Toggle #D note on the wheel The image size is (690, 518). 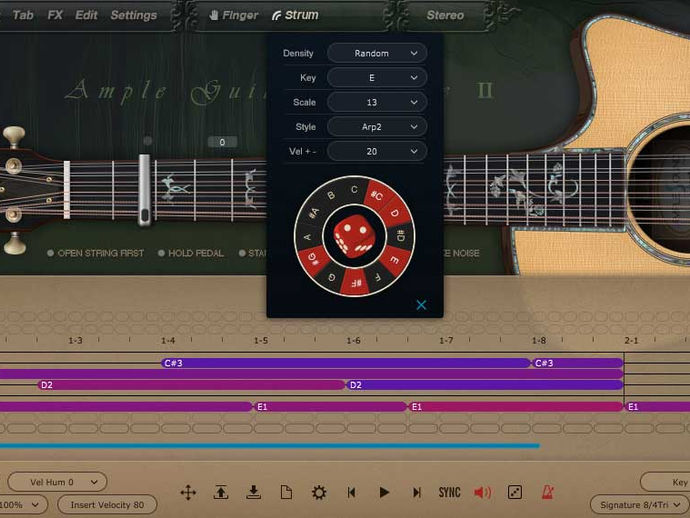(x=400, y=236)
